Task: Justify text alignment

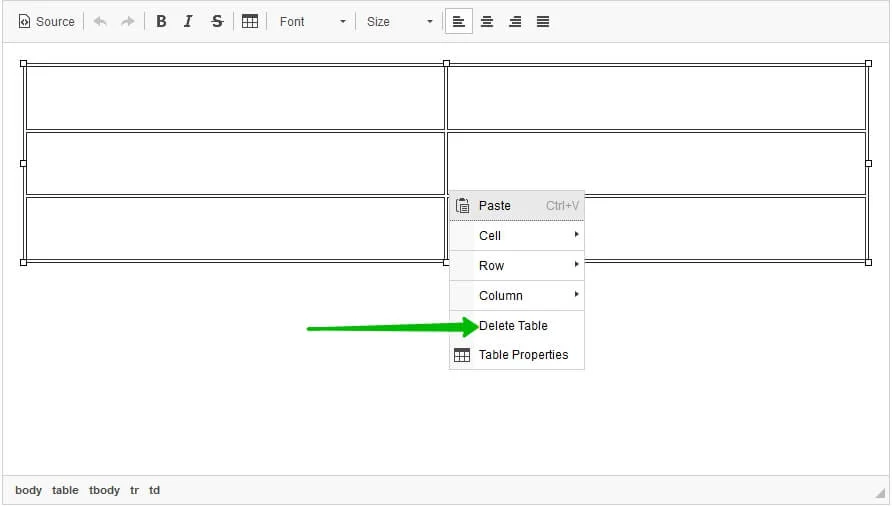Action: (543, 22)
